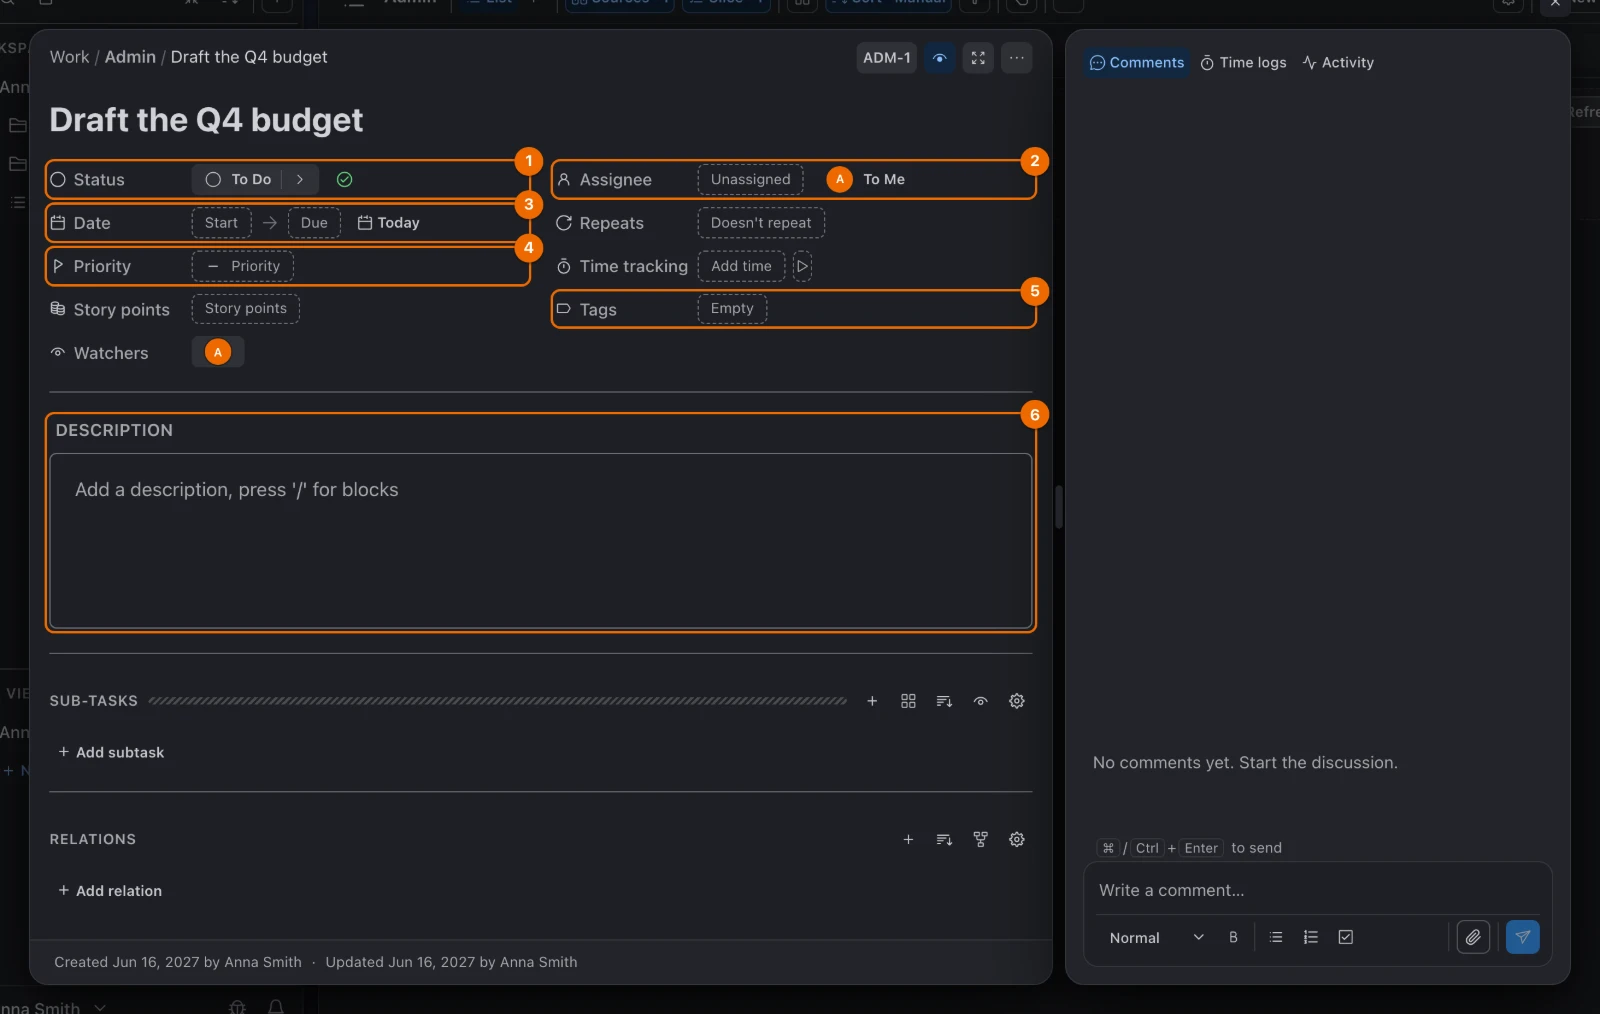Open the Unassigned assignee selector

pos(751,180)
